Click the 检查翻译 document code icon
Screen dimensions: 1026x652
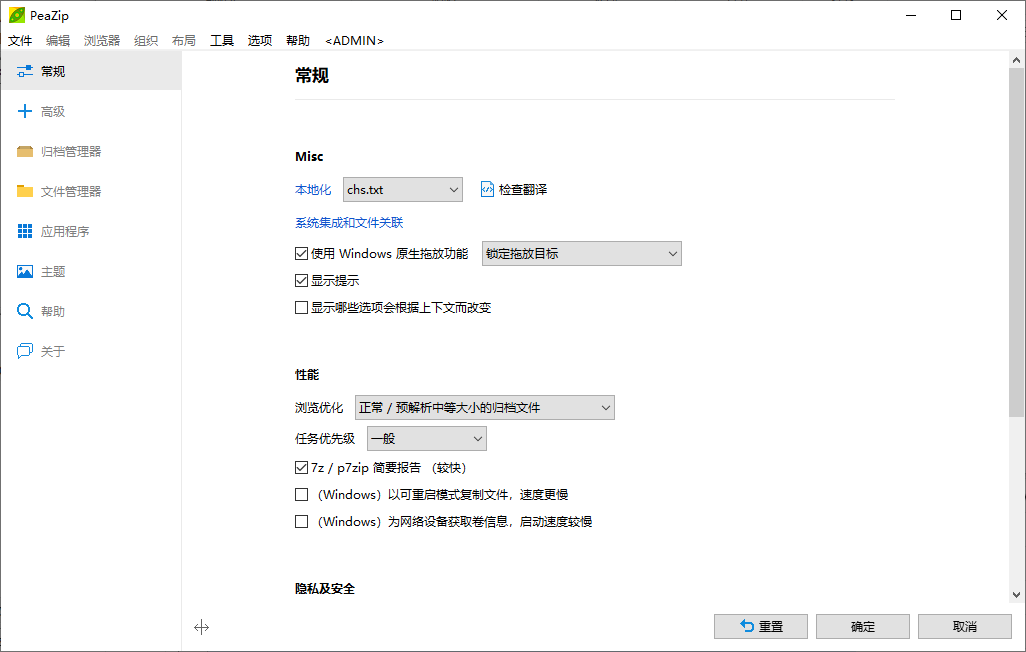click(x=487, y=189)
